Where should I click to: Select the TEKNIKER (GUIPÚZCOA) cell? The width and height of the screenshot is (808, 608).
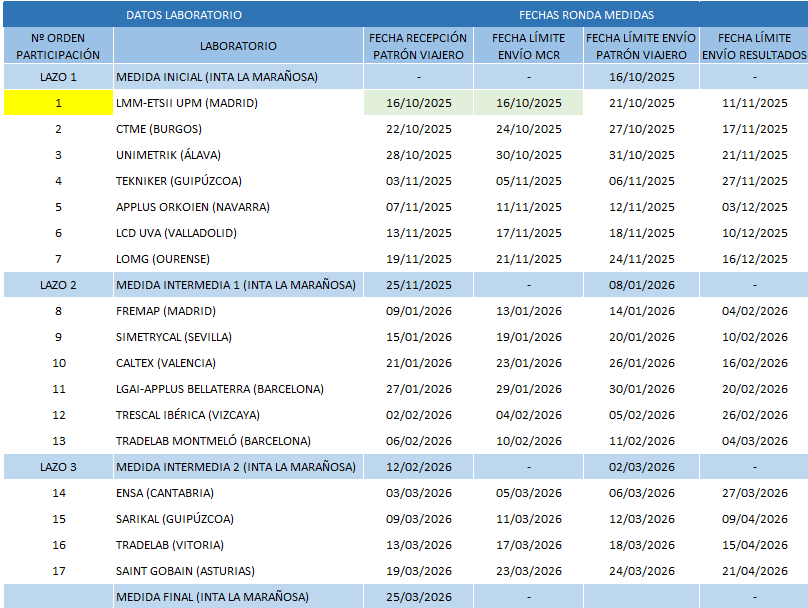(x=179, y=181)
